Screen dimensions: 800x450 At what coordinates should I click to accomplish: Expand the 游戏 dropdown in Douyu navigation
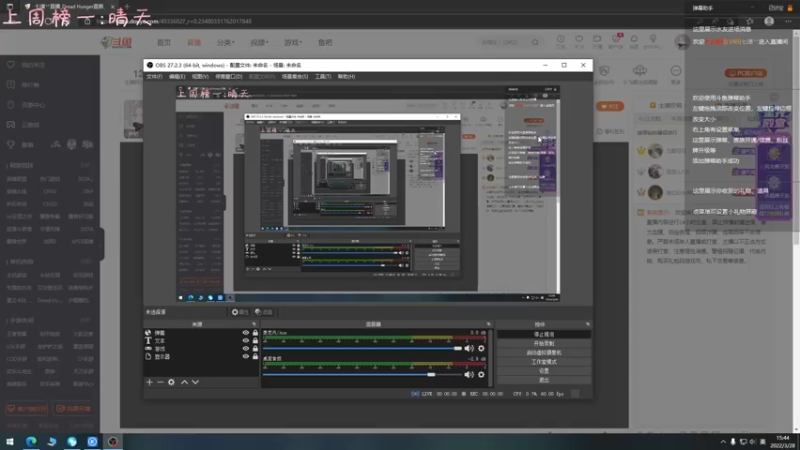(x=293, y=42)
